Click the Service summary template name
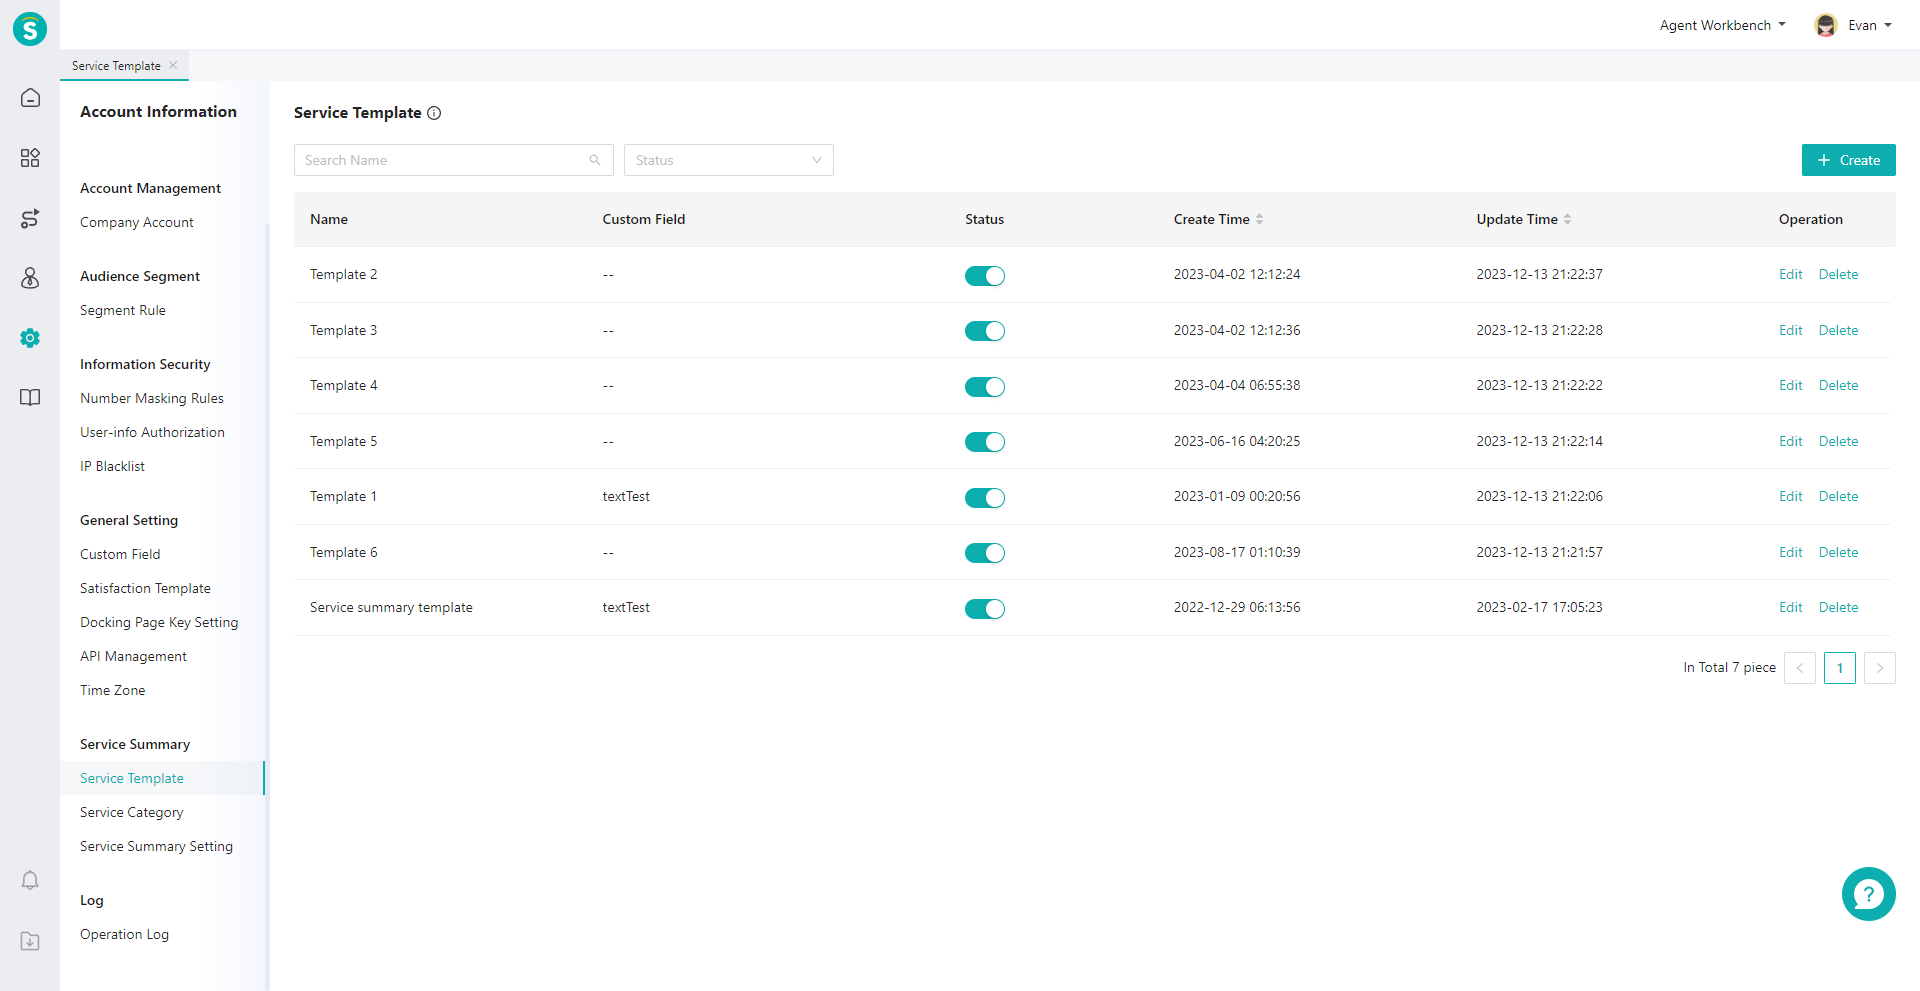This screenshot has height=991, width=1920. (x=391, y=607)
